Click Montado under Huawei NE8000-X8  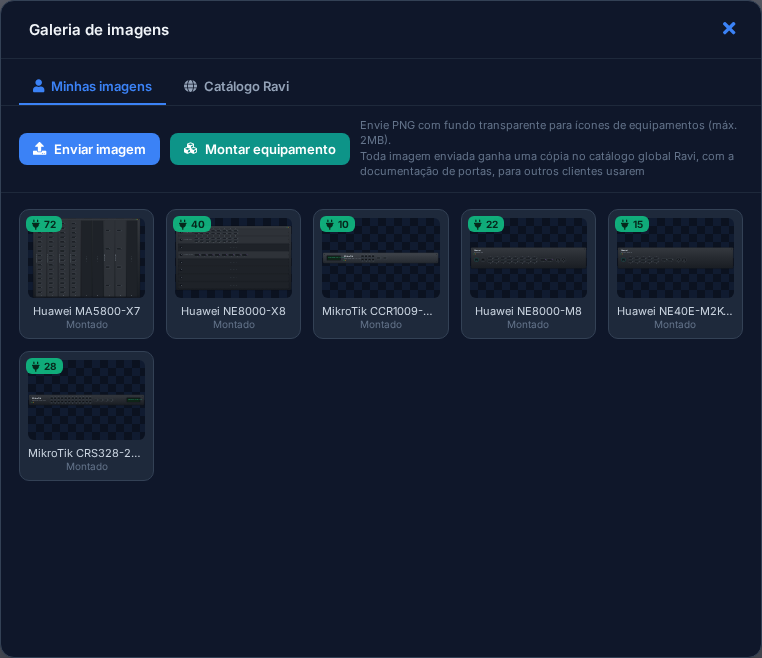tap(234, 325)
